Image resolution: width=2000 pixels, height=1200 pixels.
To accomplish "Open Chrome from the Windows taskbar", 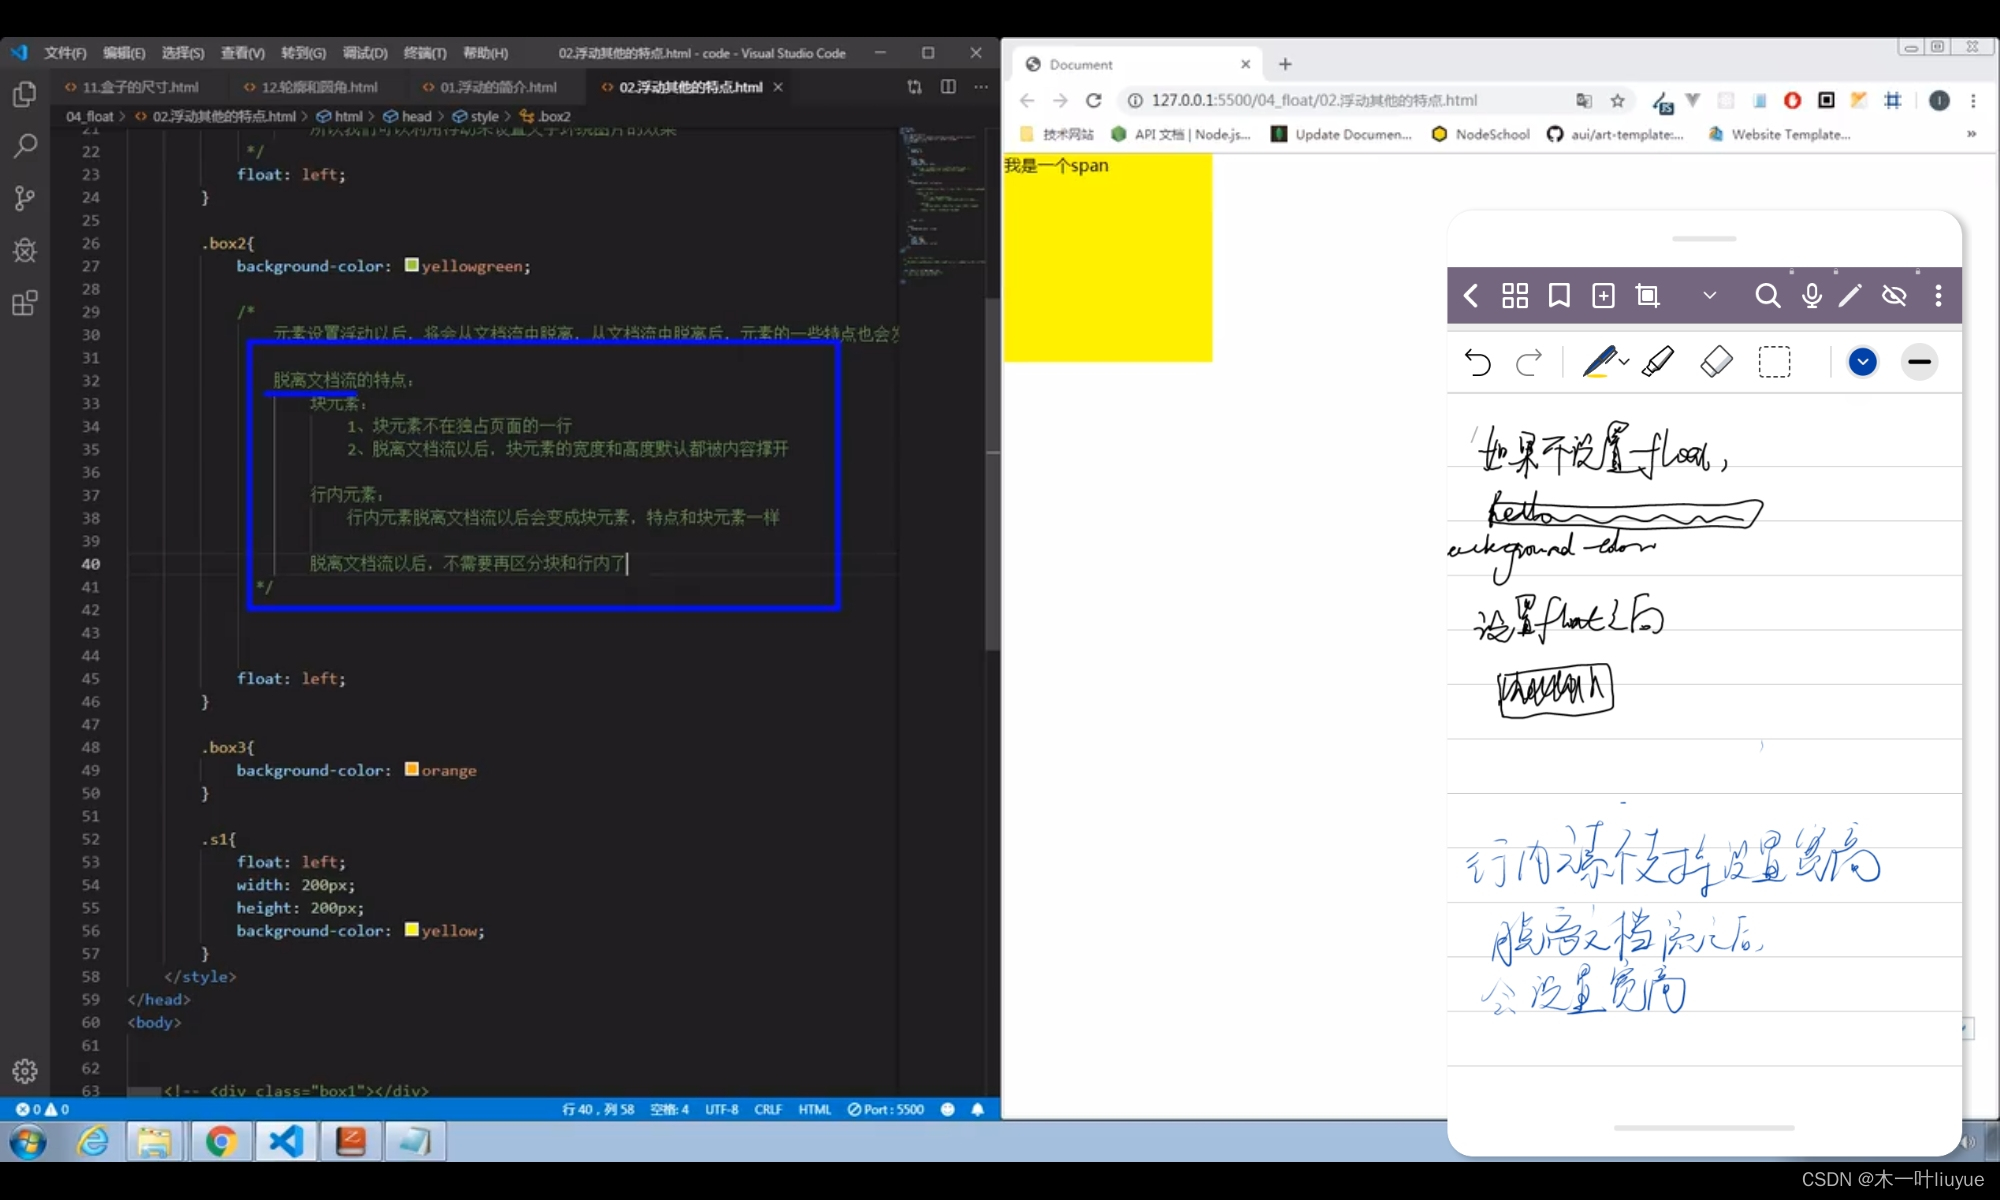I will (220, 1141).
